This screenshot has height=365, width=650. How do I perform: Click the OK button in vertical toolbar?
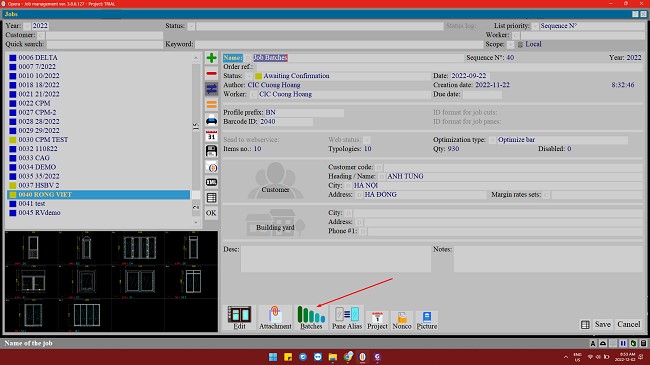click(x=211, y=213)
